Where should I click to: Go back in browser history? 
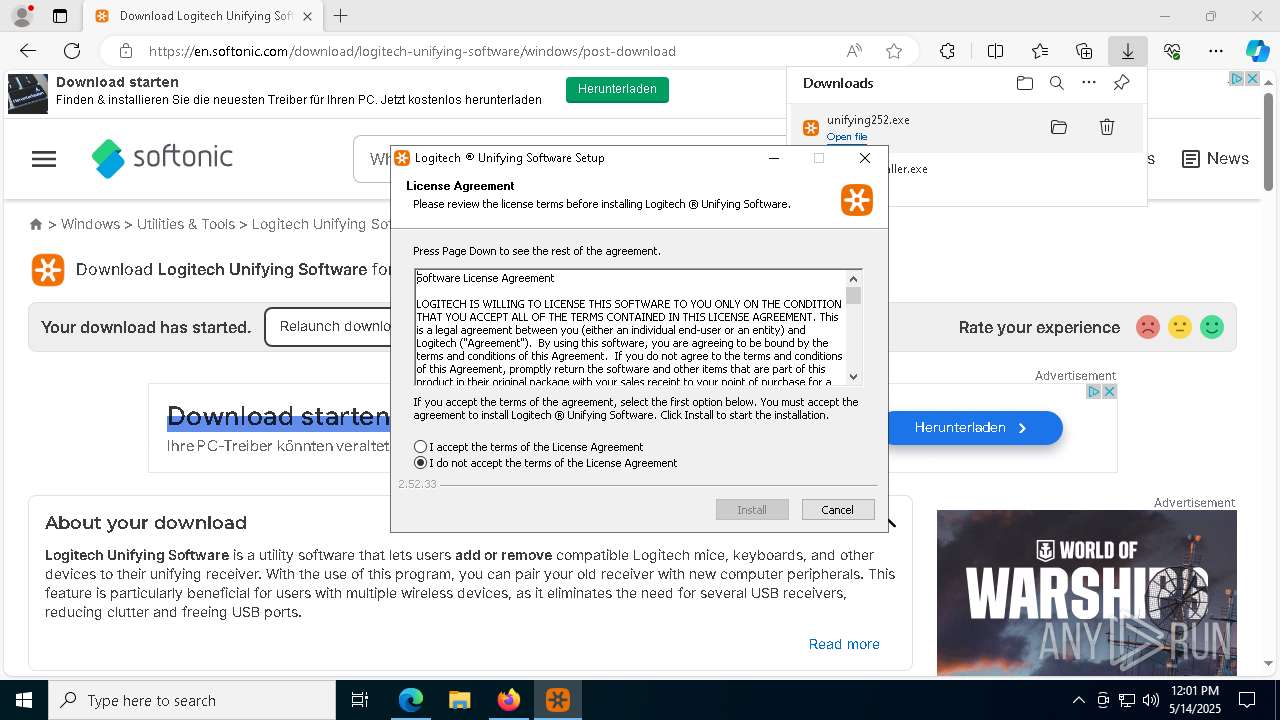(28, 51)
